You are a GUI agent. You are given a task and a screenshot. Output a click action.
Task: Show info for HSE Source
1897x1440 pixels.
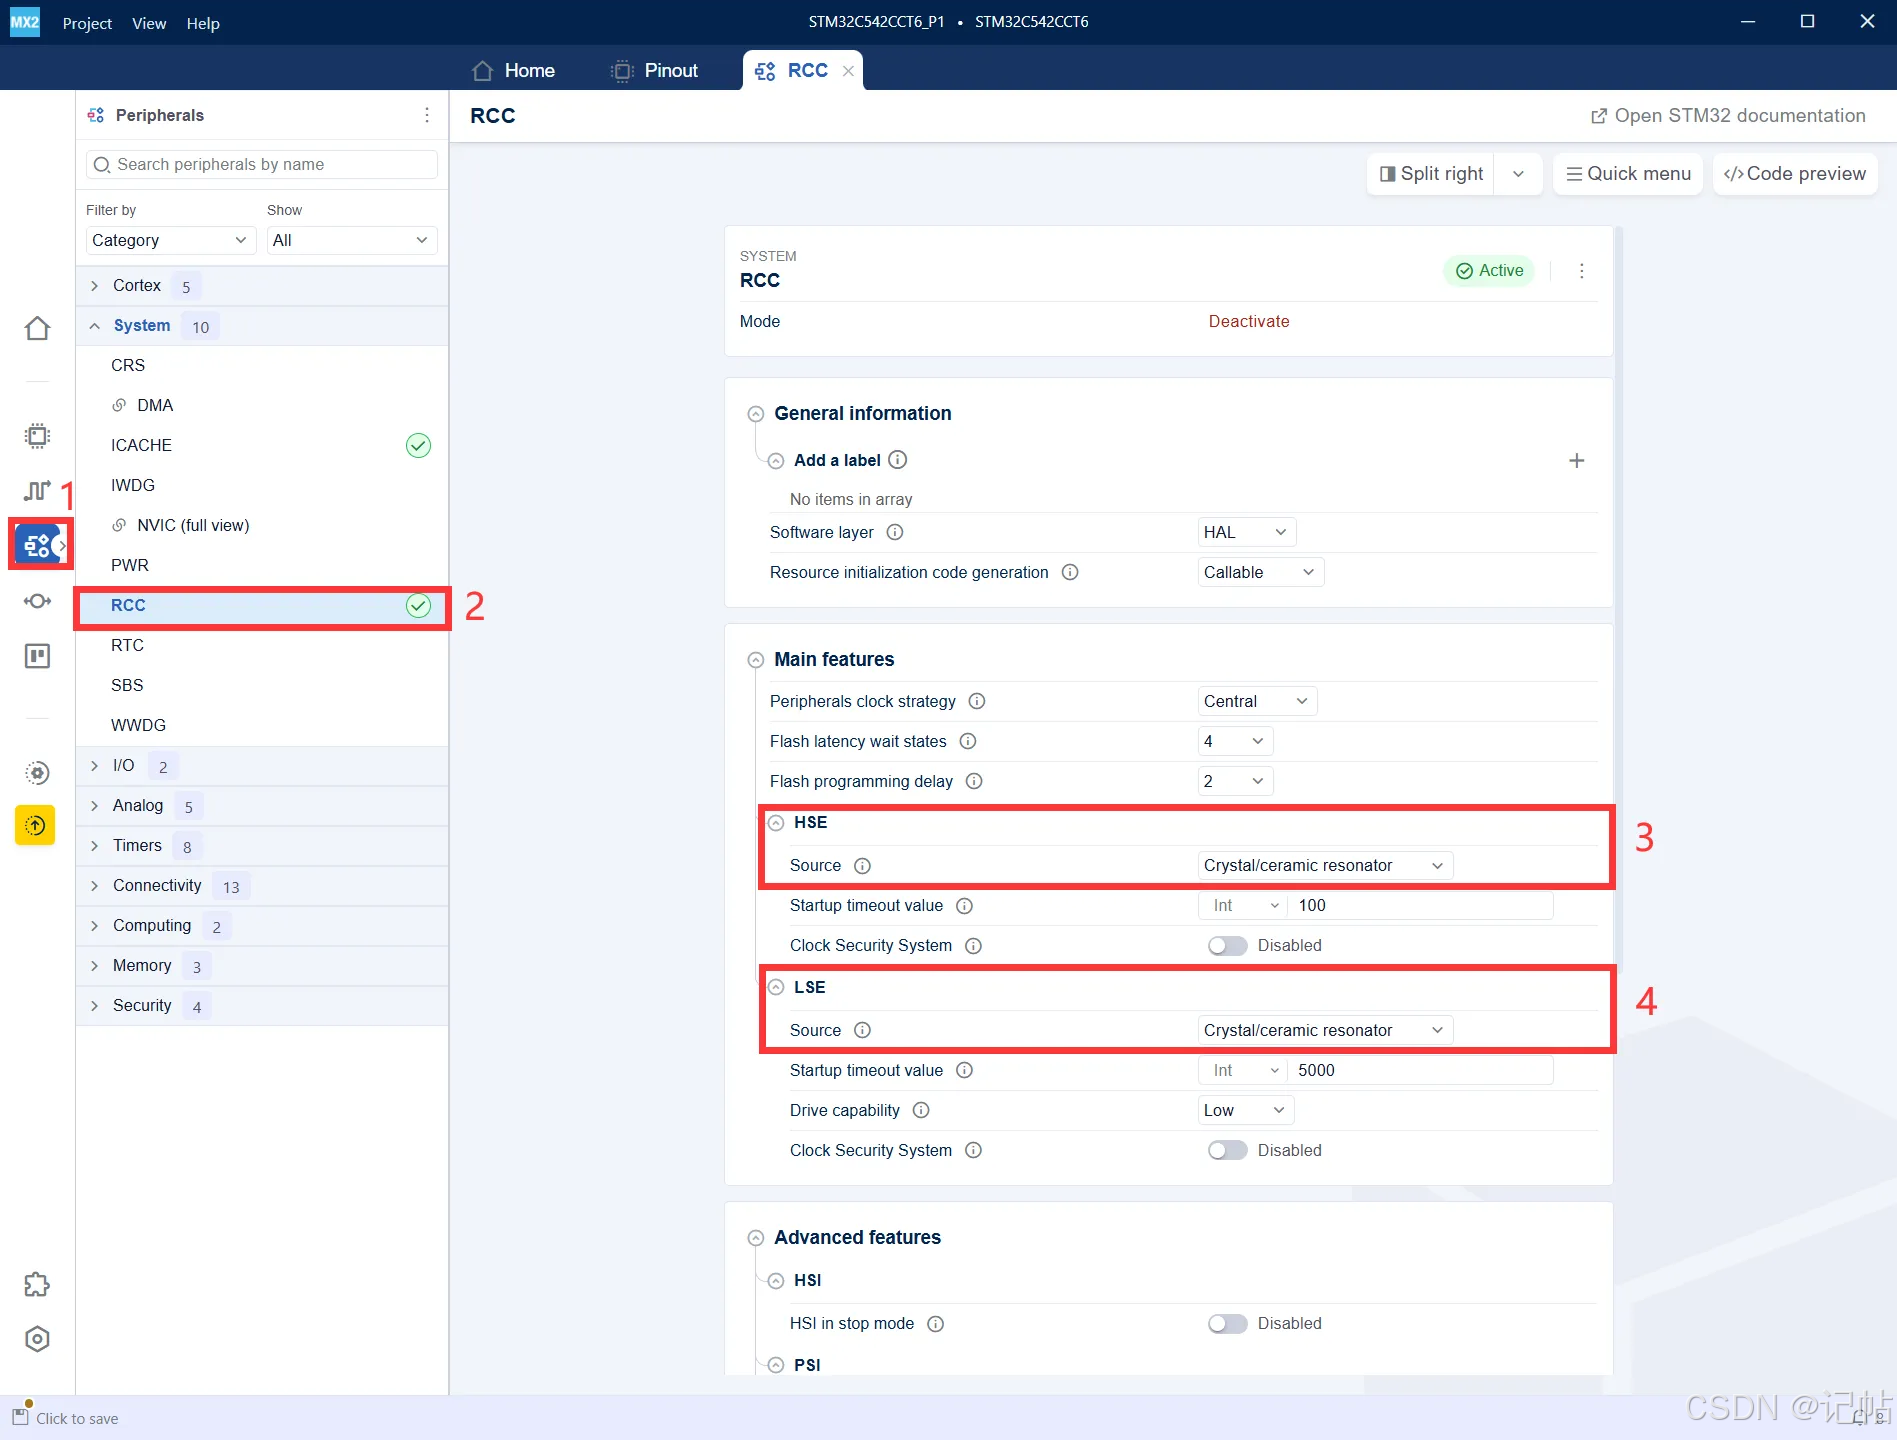click(x=862, y=866)
